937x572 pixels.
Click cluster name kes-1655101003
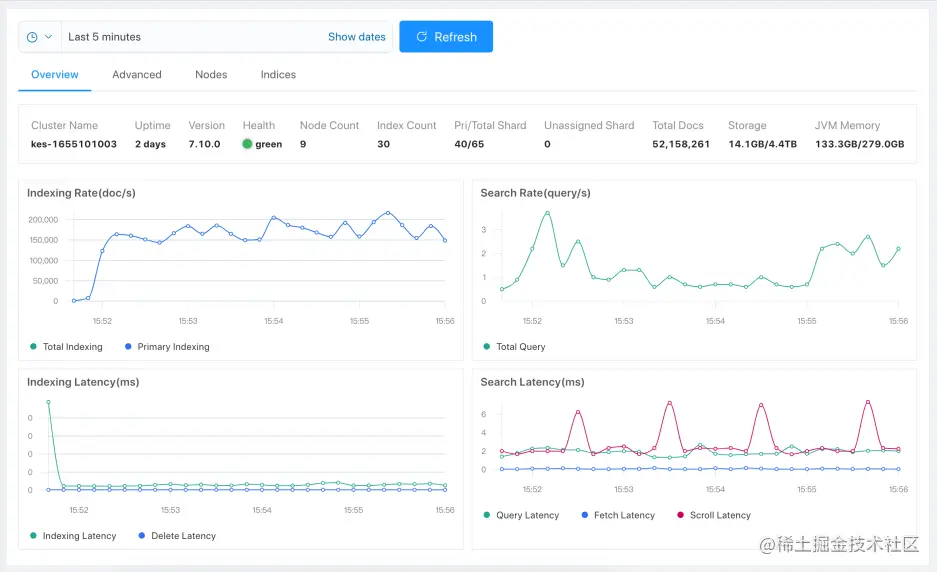point(74,144)
